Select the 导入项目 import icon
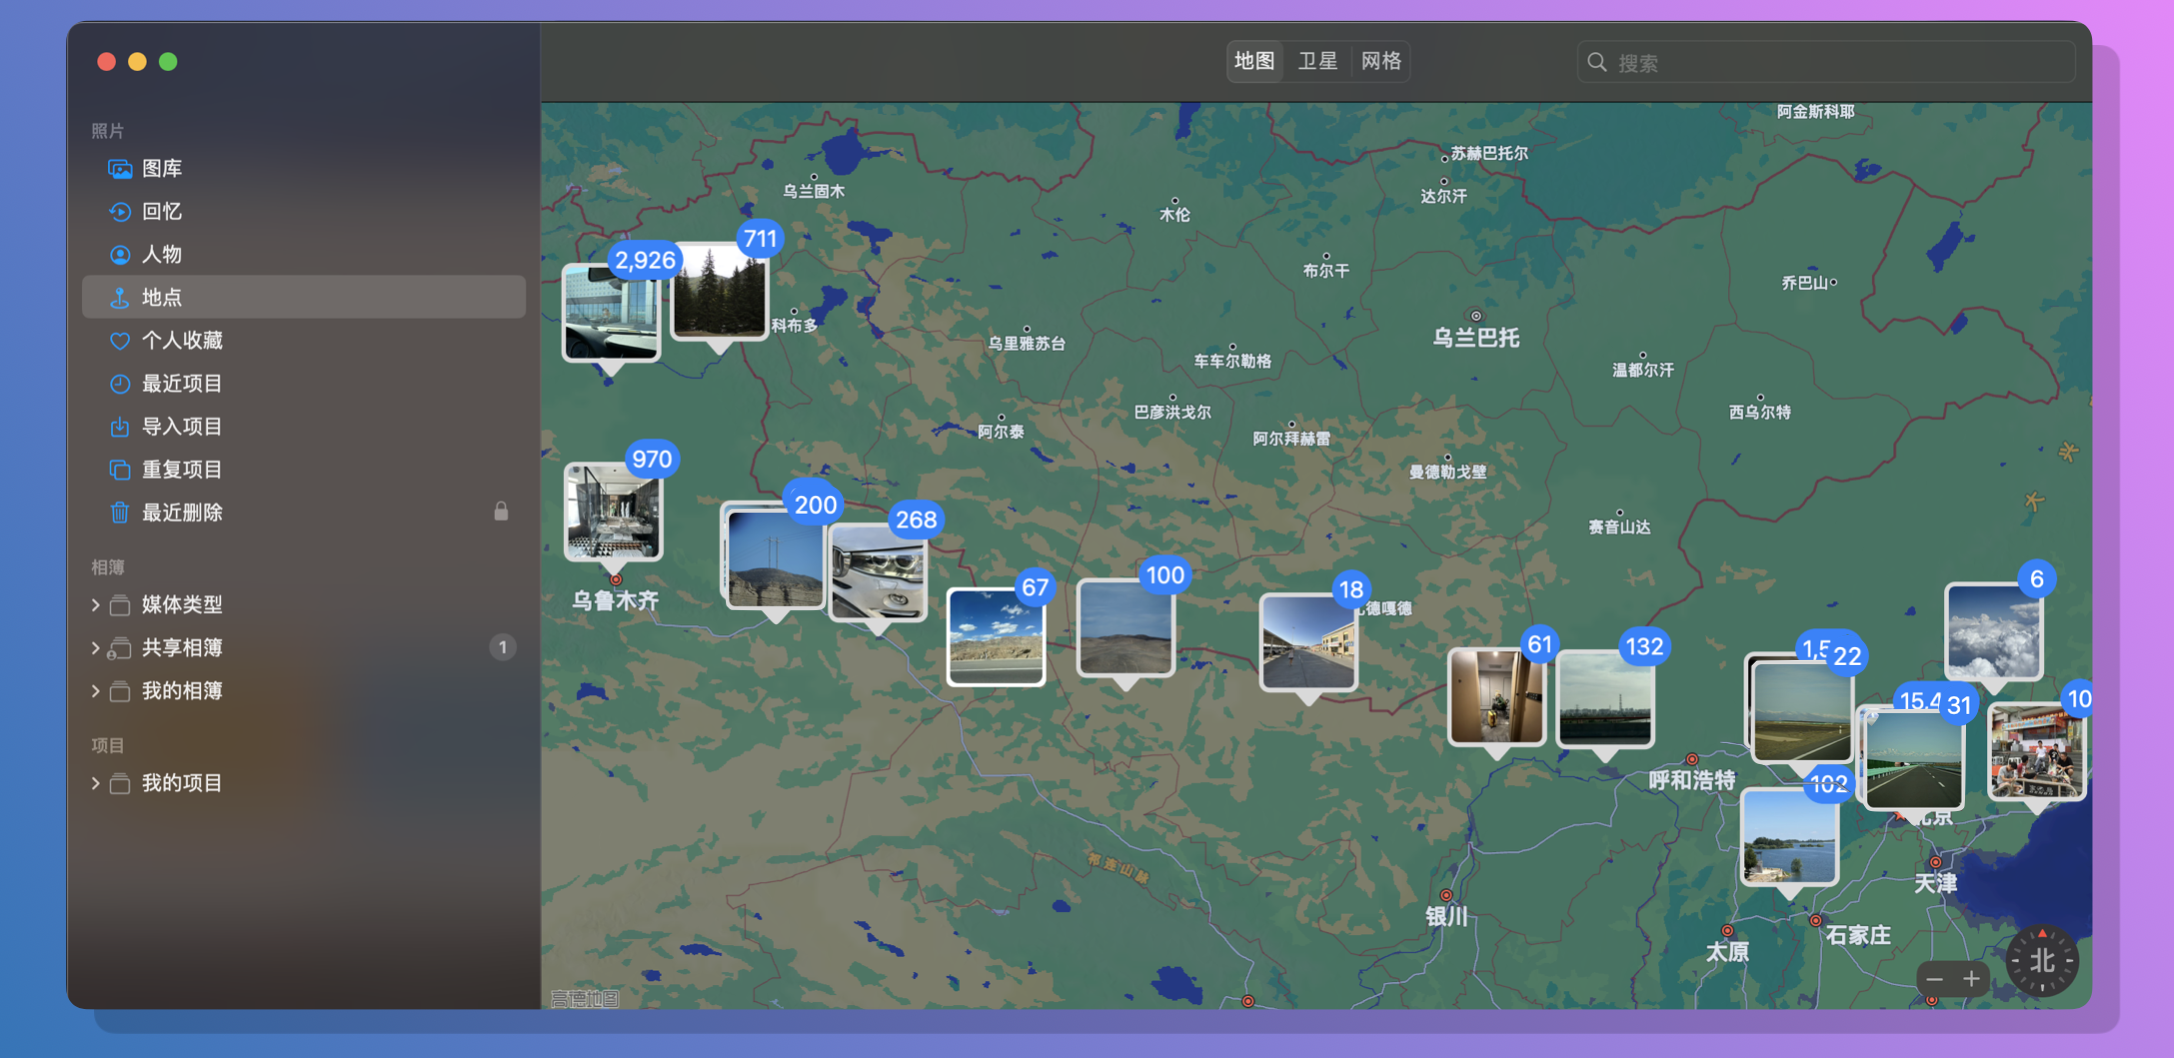 click(x=120, y=427)
